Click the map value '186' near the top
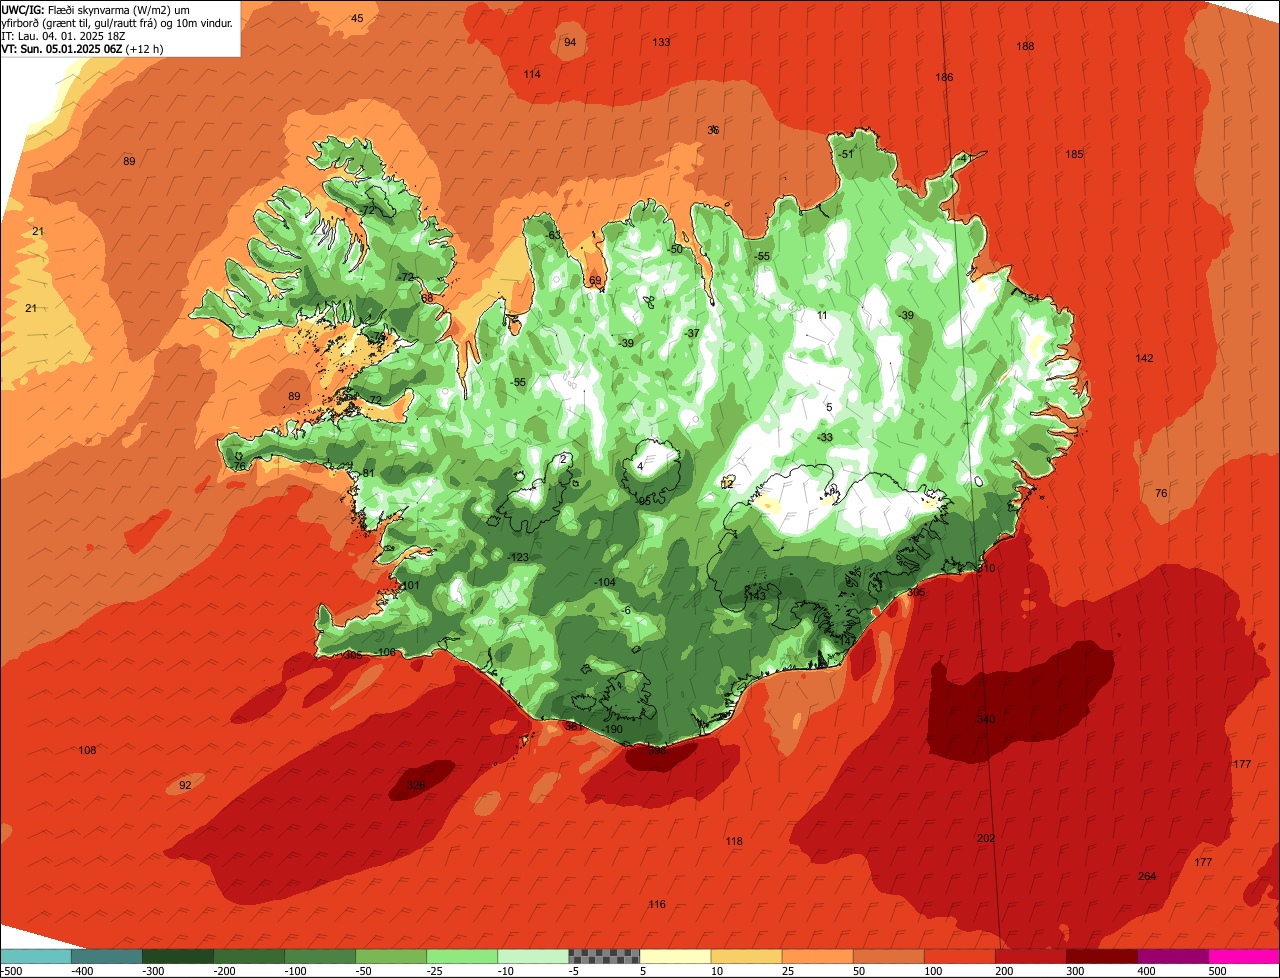 pyautogui.click(x=944, y=78)
